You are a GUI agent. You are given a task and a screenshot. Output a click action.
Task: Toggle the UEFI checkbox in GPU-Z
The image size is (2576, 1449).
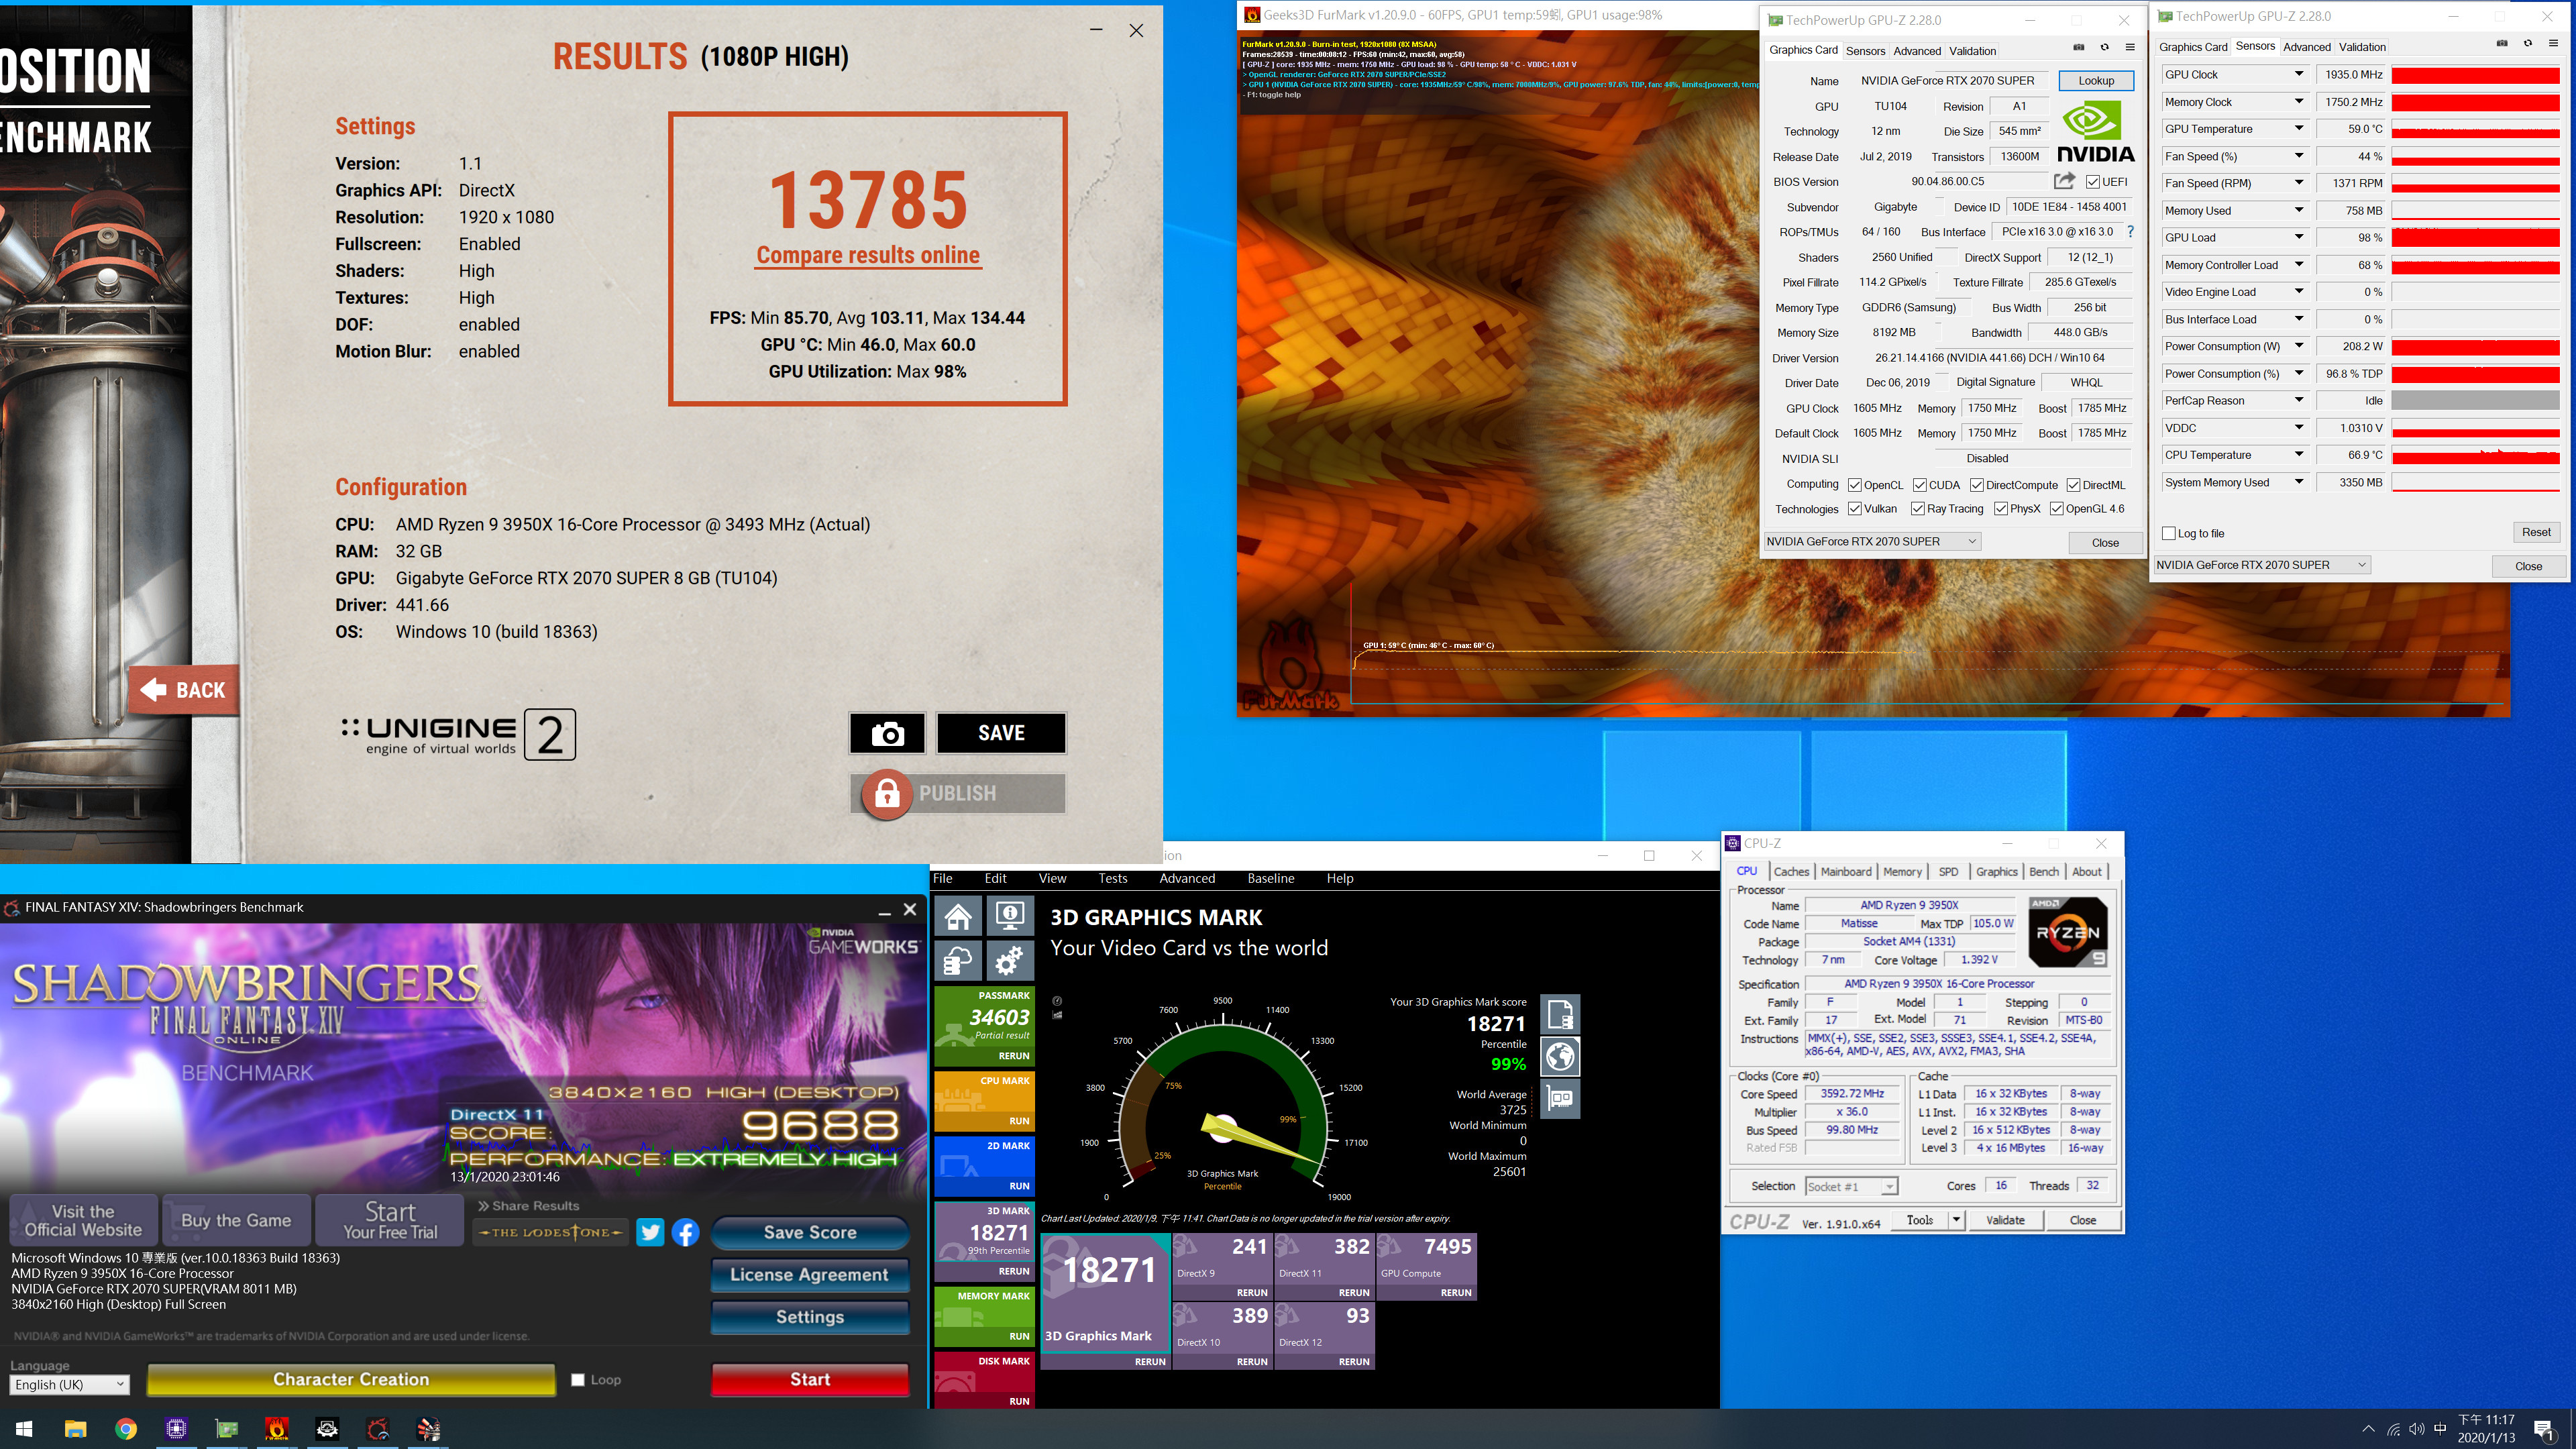click(x=2092, y=182)
